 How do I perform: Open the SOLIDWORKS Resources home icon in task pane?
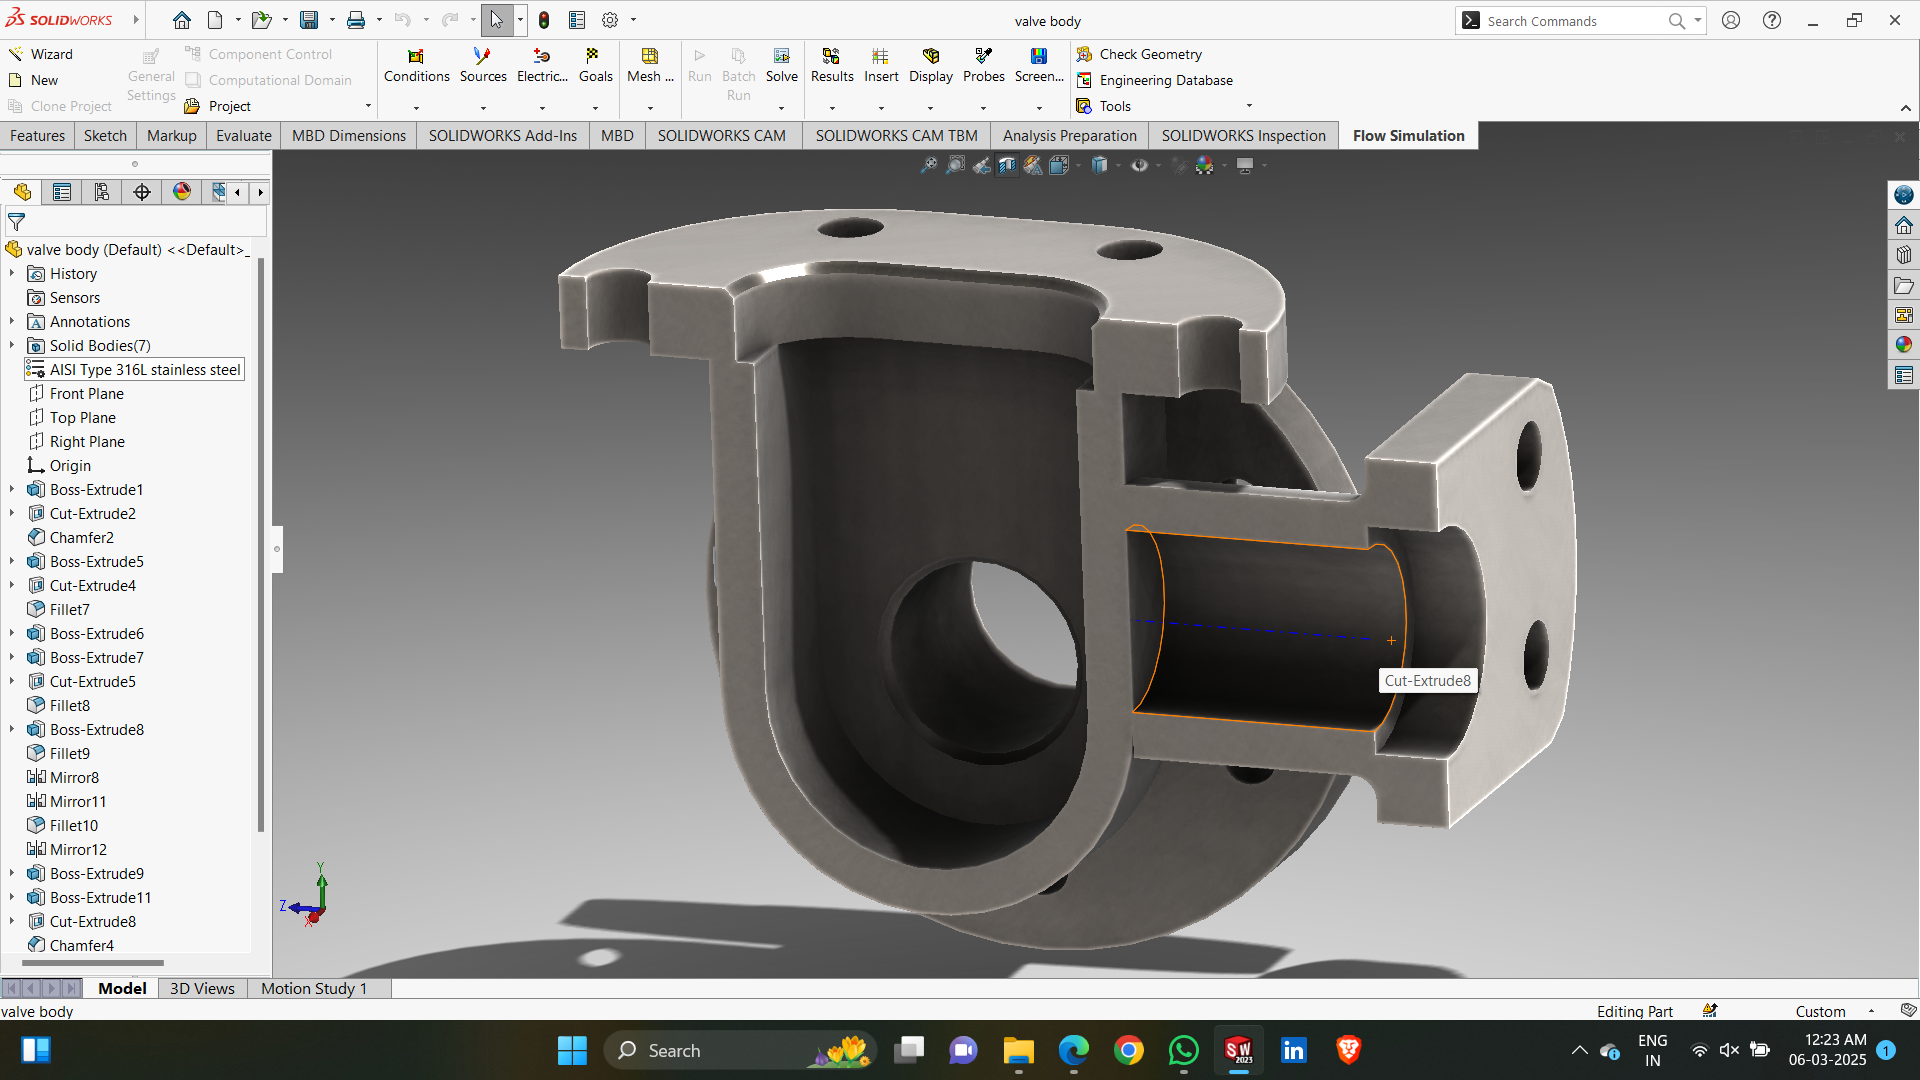[x=1904, y=225]
